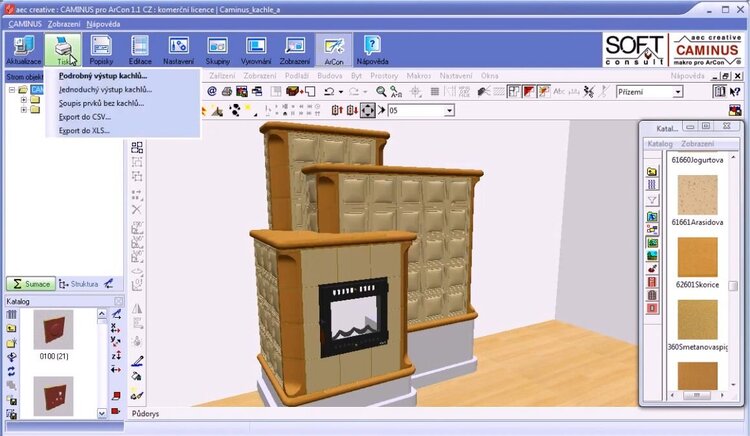This screenshot has height=436, width=750.
Task: Click the y-axis move icon
Action: (x=116, y=341)
